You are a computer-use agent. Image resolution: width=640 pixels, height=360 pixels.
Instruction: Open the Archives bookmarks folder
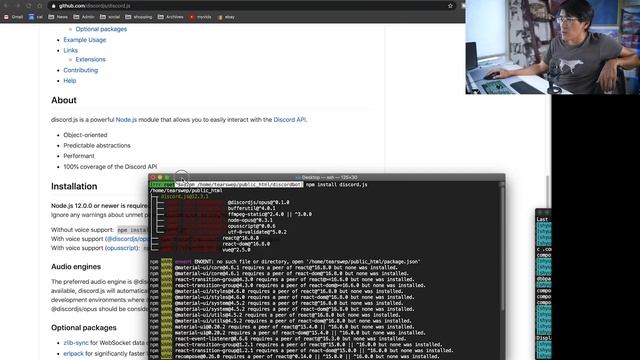(171, 17)
